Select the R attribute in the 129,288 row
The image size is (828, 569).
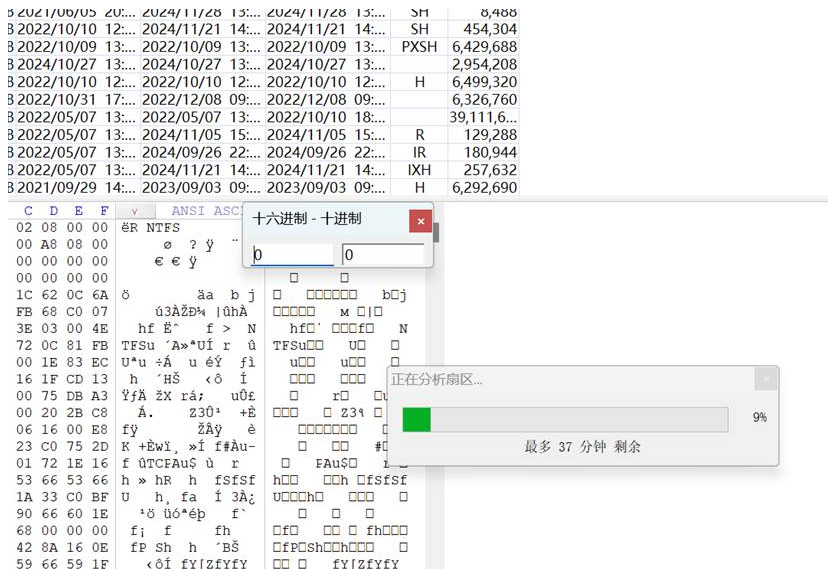(x=419, y=135)
